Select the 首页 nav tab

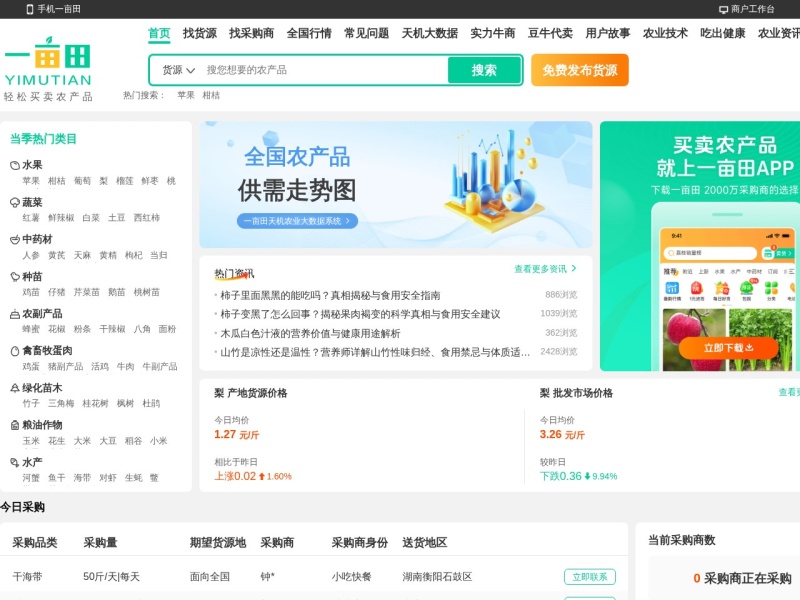[159, 33]
